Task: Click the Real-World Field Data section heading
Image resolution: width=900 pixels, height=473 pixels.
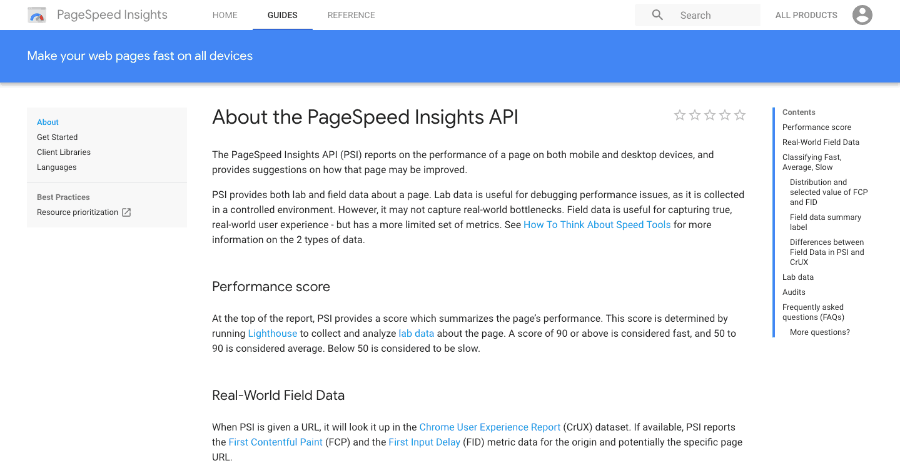Action: [x=278, y=396]
